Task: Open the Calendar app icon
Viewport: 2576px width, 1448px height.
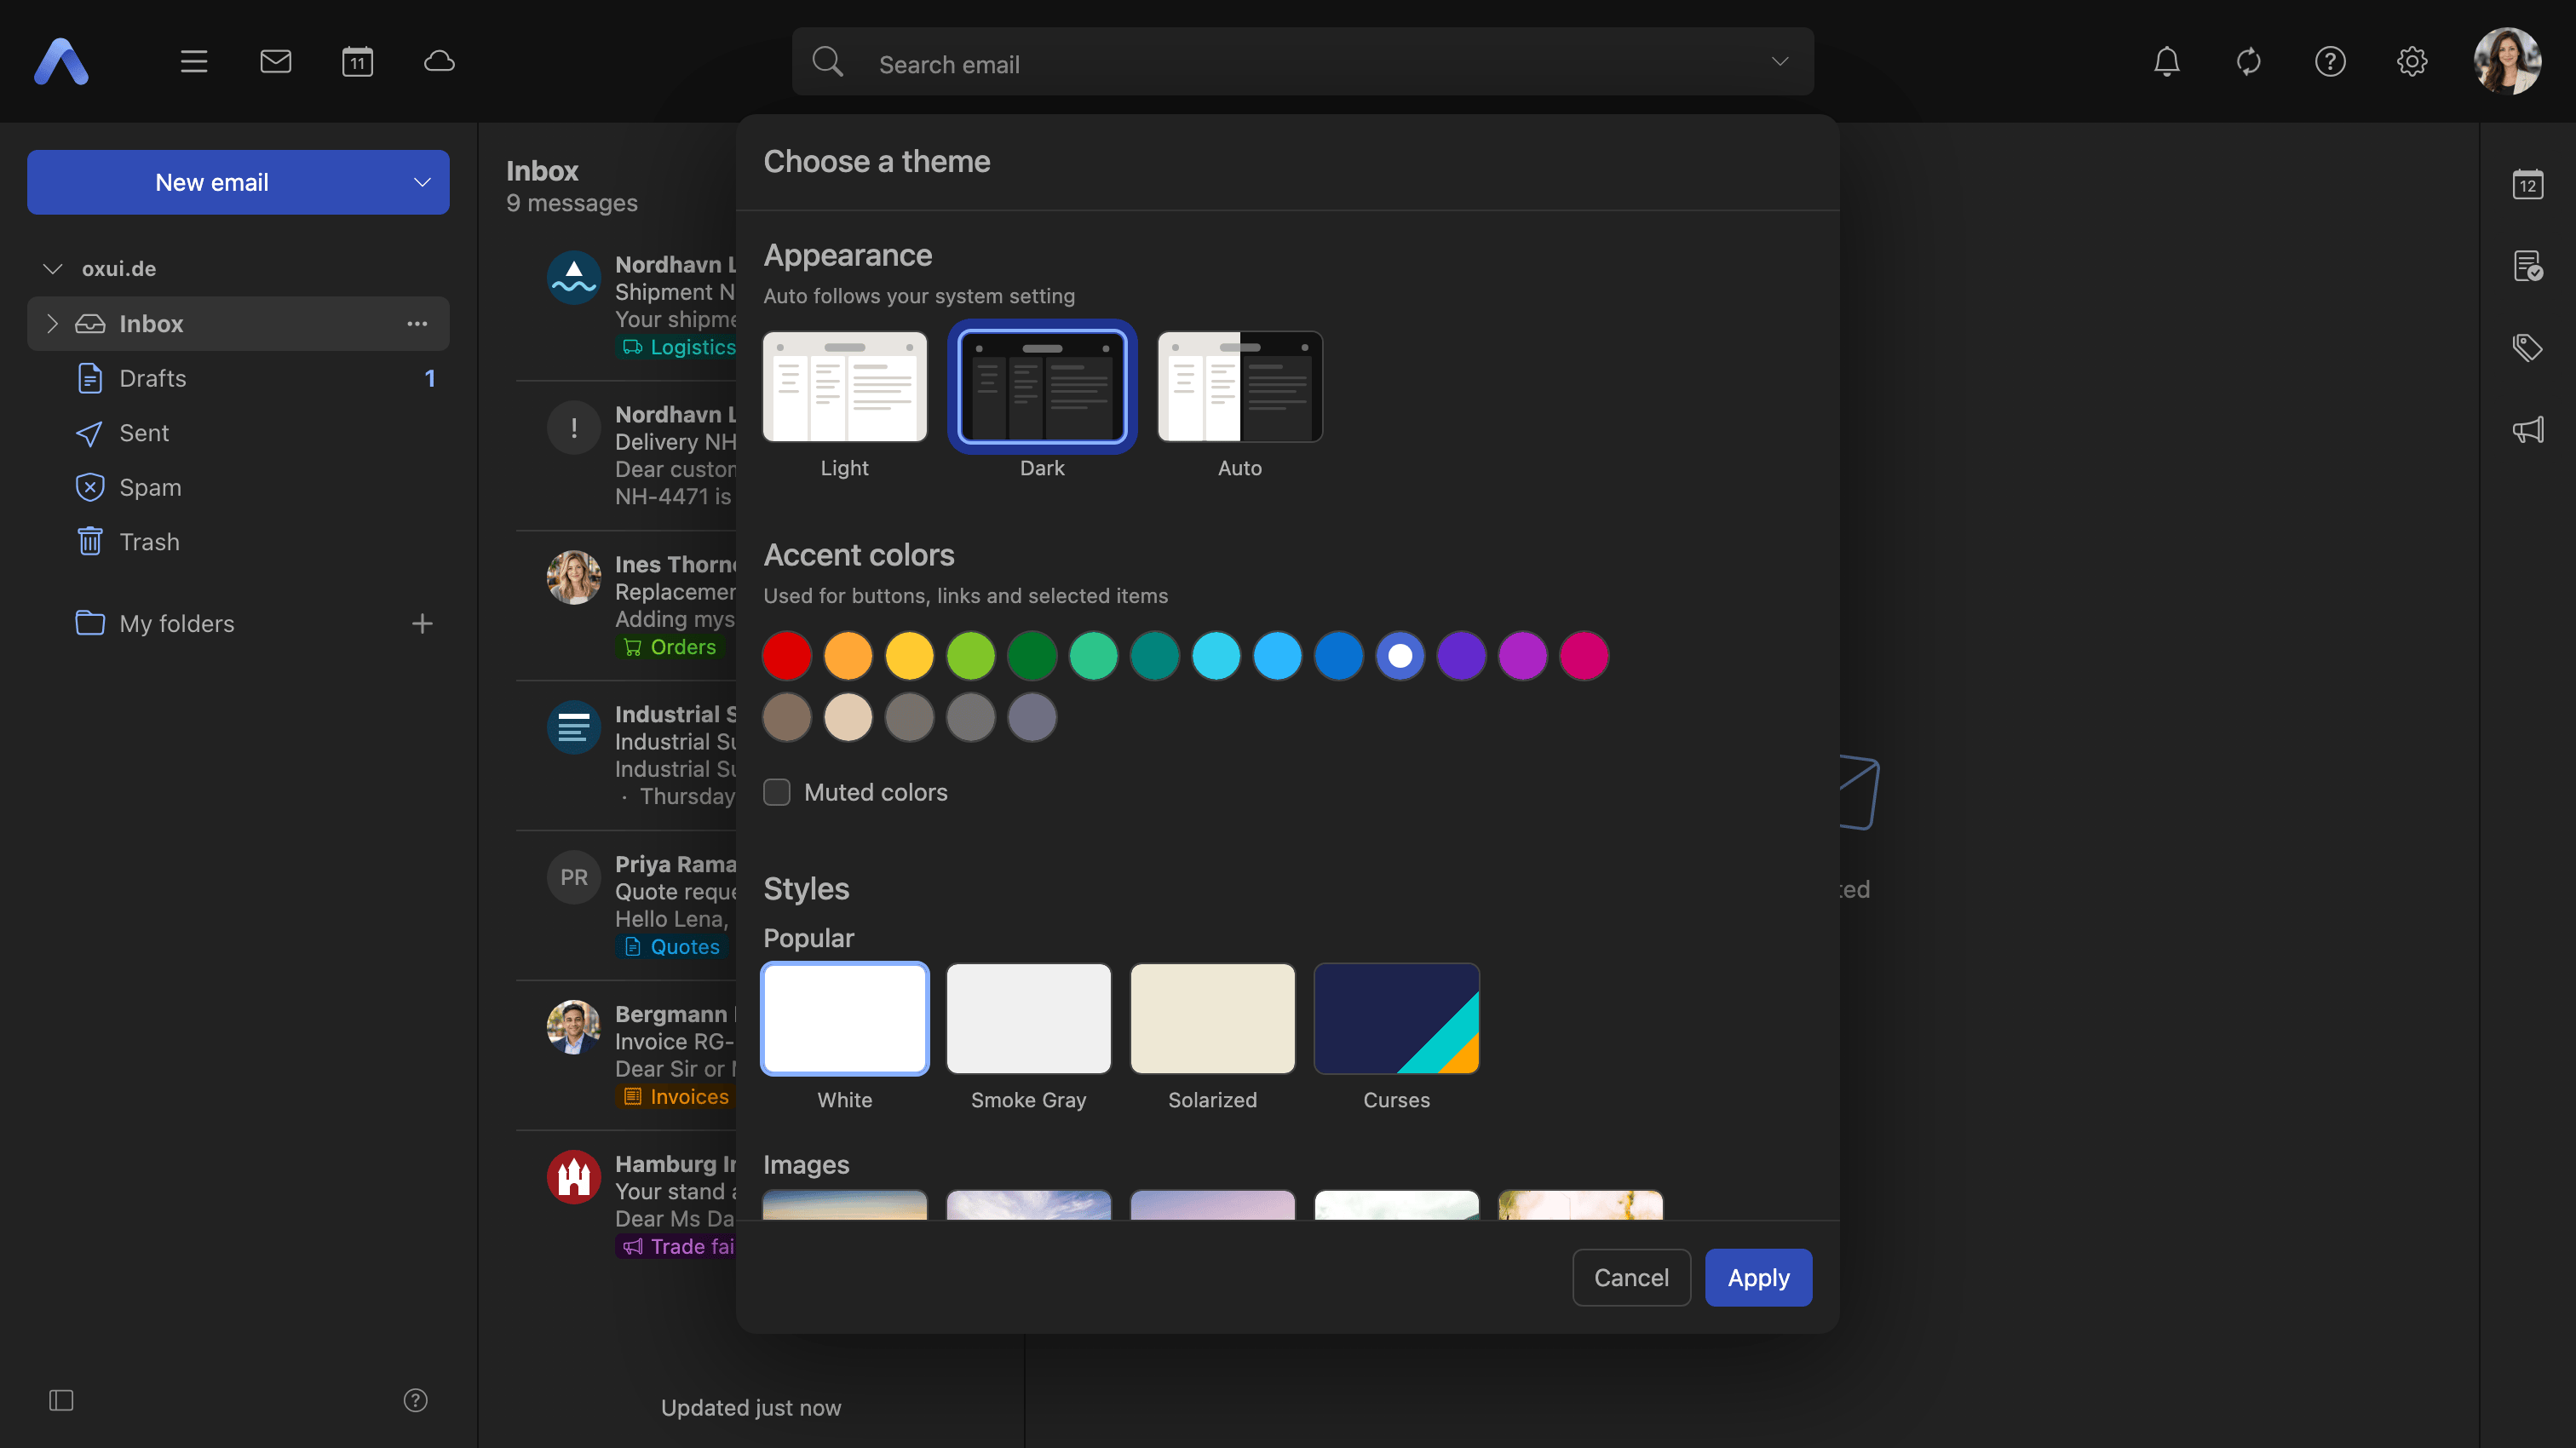Action: 357,62
